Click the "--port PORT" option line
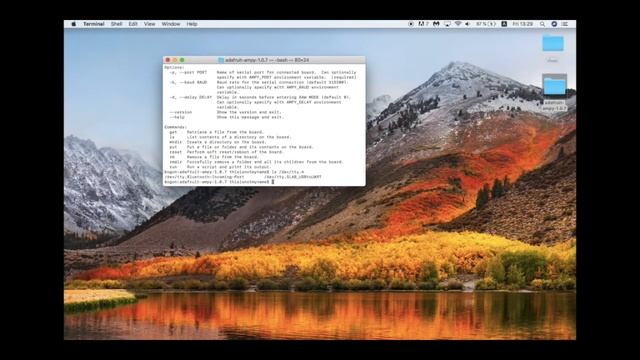Image resolution: width=640 pixels, height=360 pixels. (x=263, y=72)
